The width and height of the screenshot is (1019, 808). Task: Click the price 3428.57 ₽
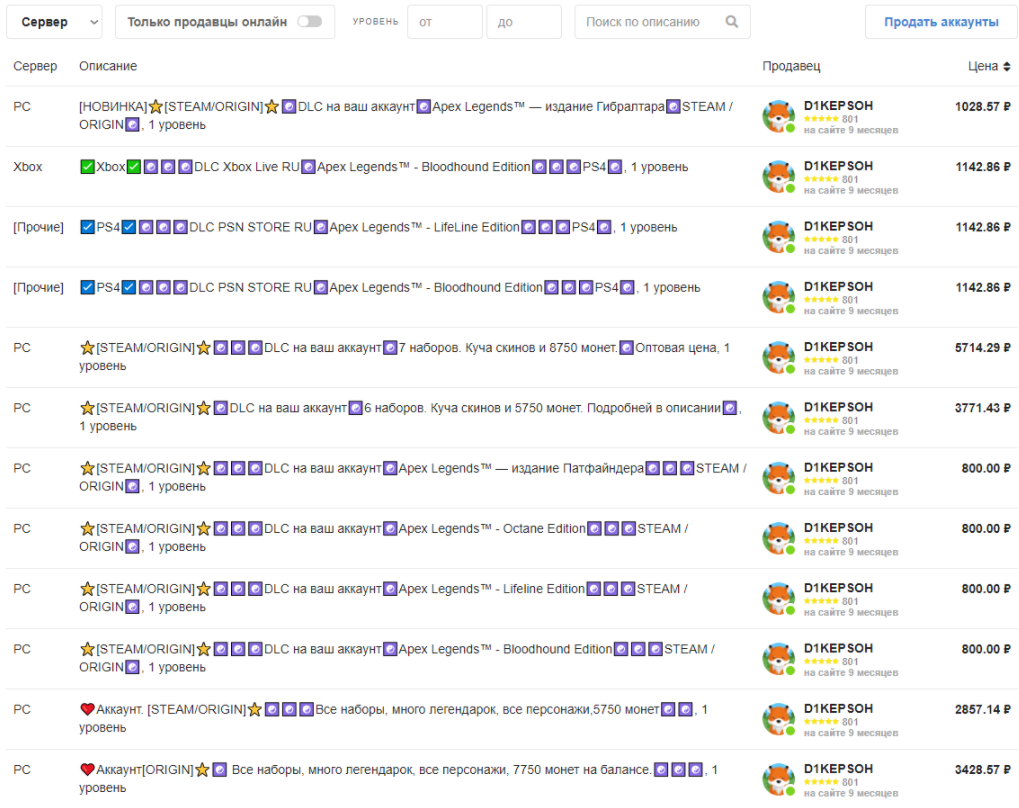point(983,770)
